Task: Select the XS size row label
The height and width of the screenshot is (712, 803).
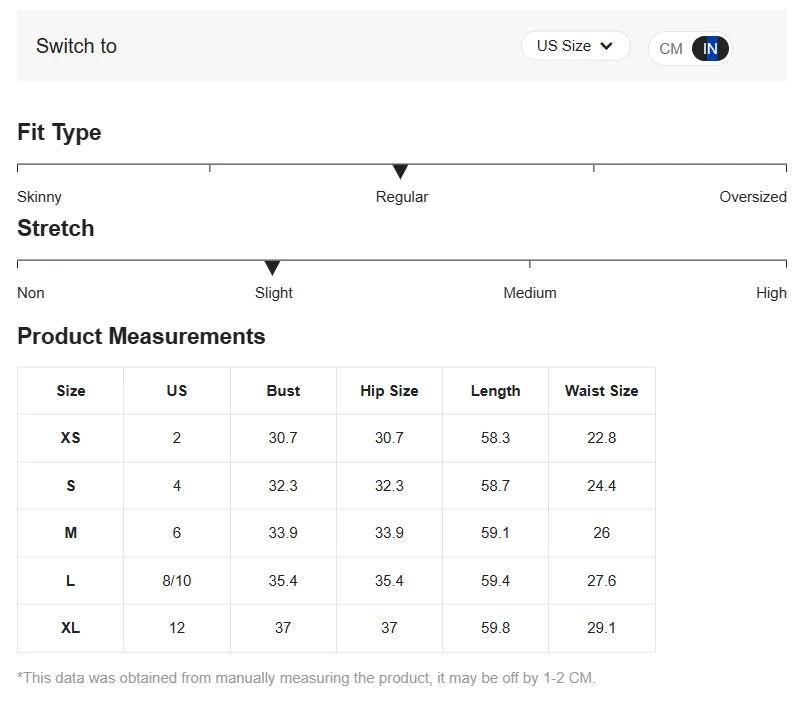Action: [71, 438]
